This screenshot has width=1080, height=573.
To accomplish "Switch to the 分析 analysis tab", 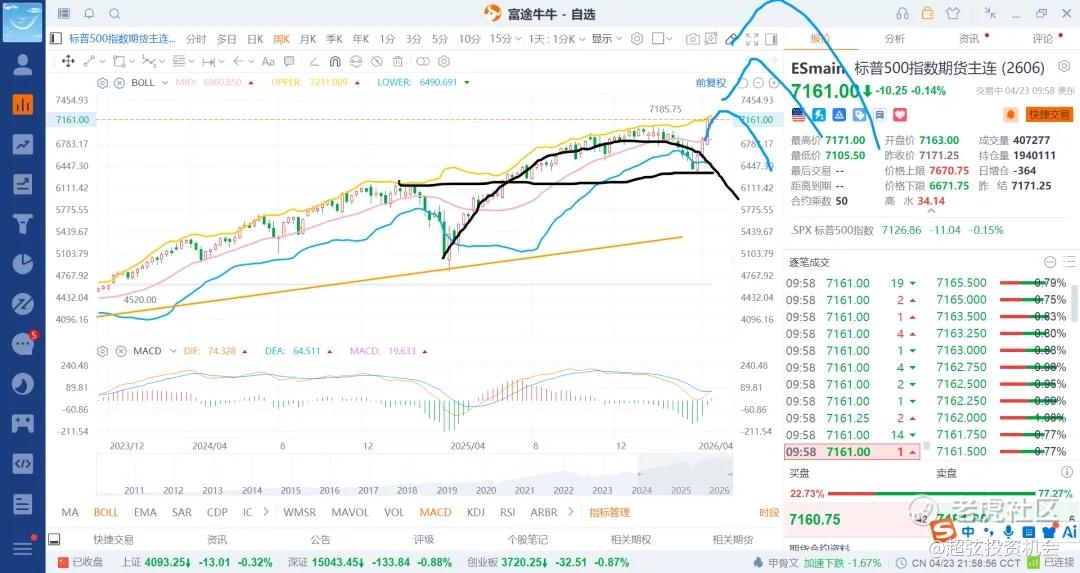I will click(894, 39).
